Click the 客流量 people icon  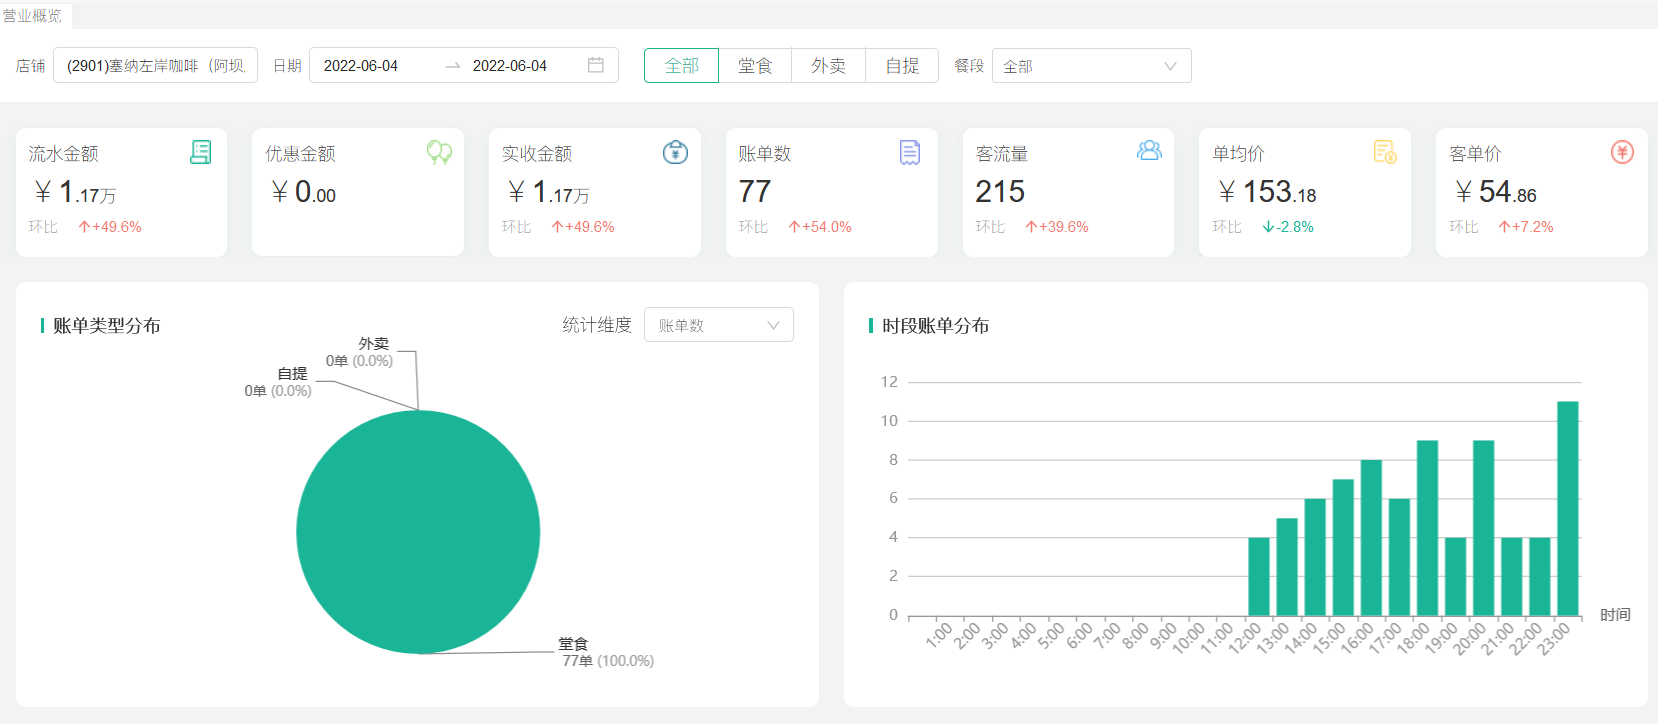(x=1149, y=151)
